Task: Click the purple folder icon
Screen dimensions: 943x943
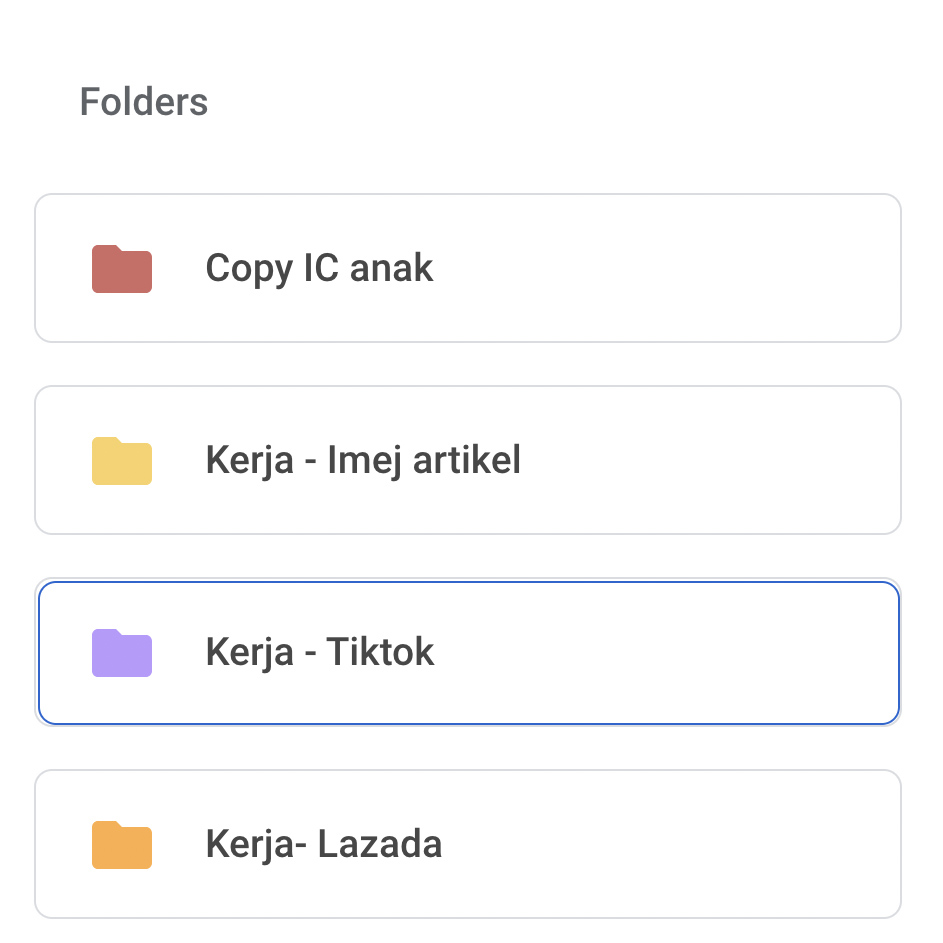Action: [121, 653]
